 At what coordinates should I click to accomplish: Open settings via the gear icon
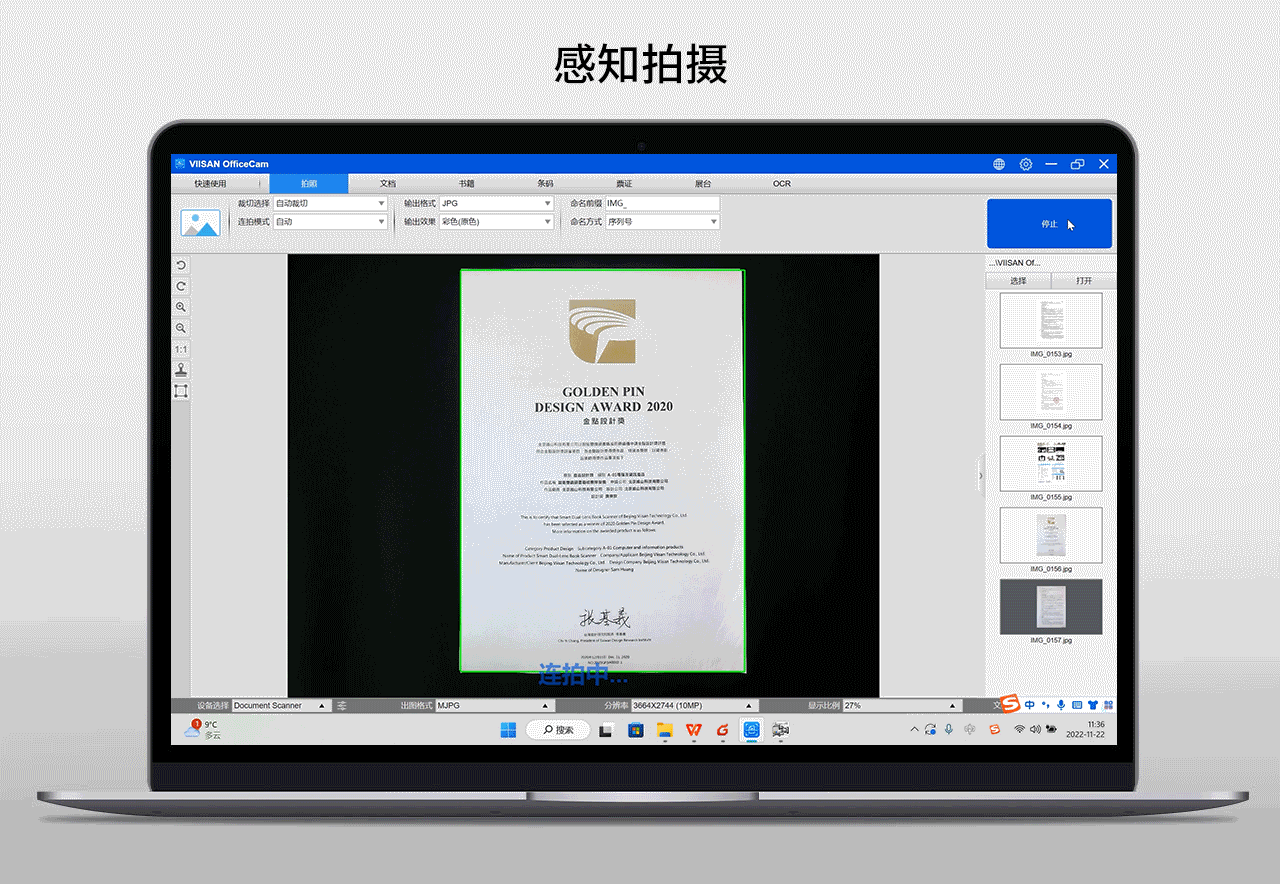(1025, 164)
